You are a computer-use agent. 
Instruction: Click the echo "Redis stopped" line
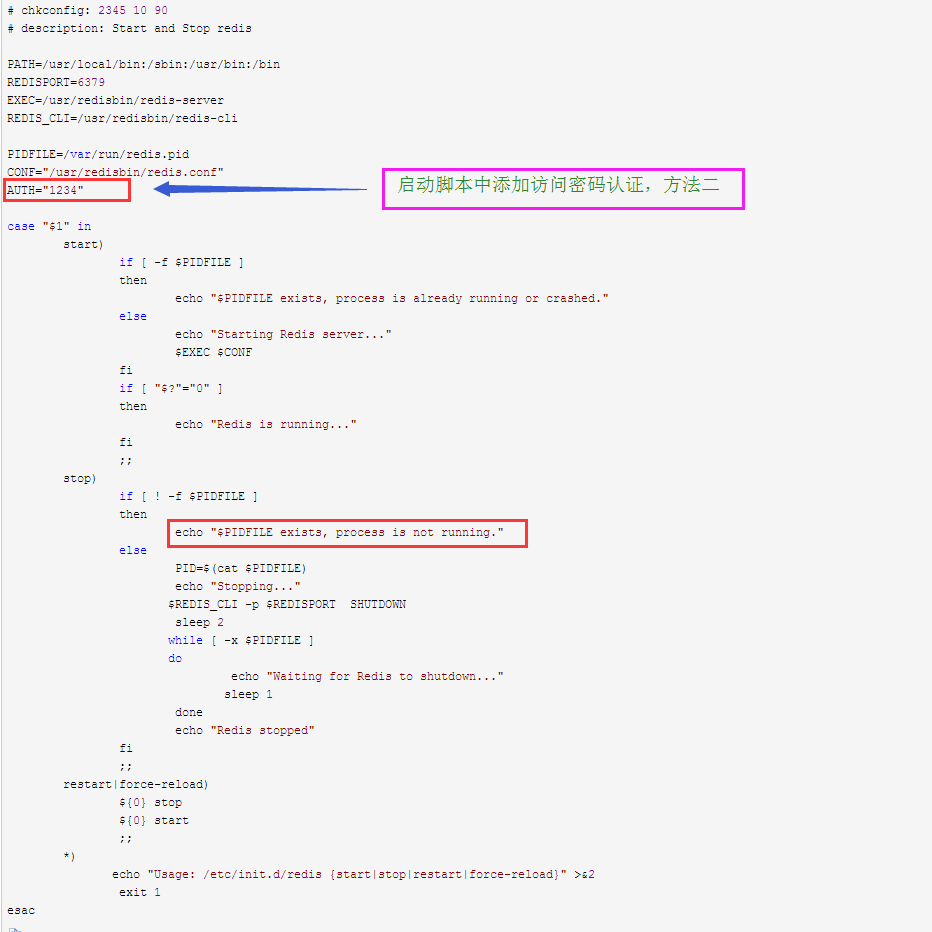[x=245, y=731]
